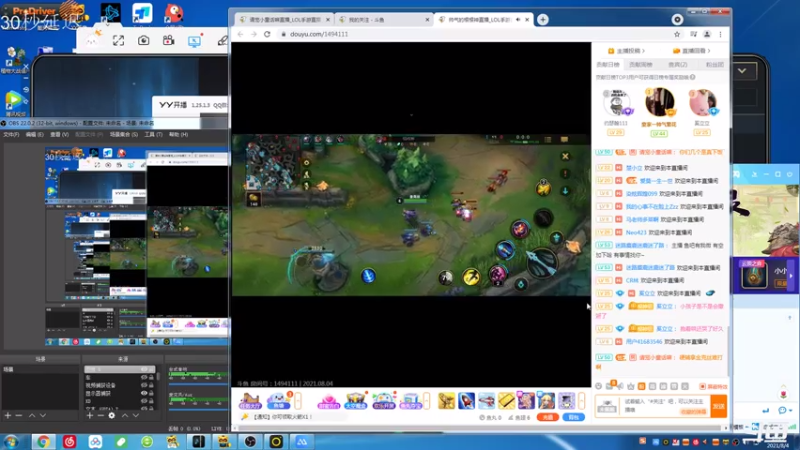Click browser horizontal scrollbar
The height and width of the screenshot is (450, 800).
coord(480,428)
